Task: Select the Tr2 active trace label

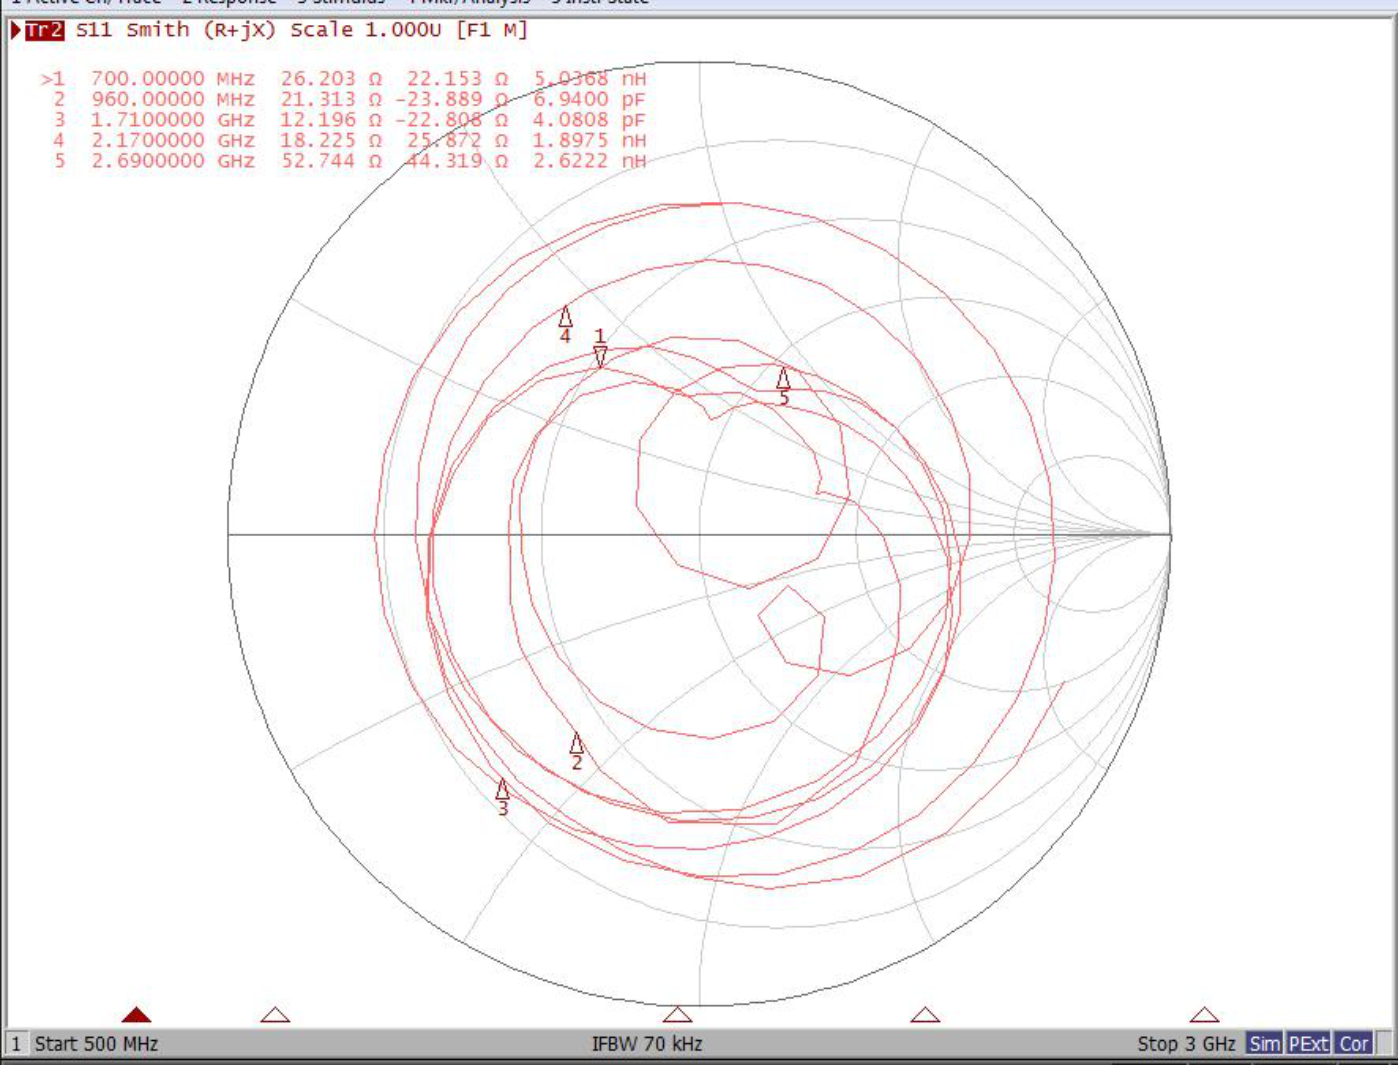Action: 44,30
